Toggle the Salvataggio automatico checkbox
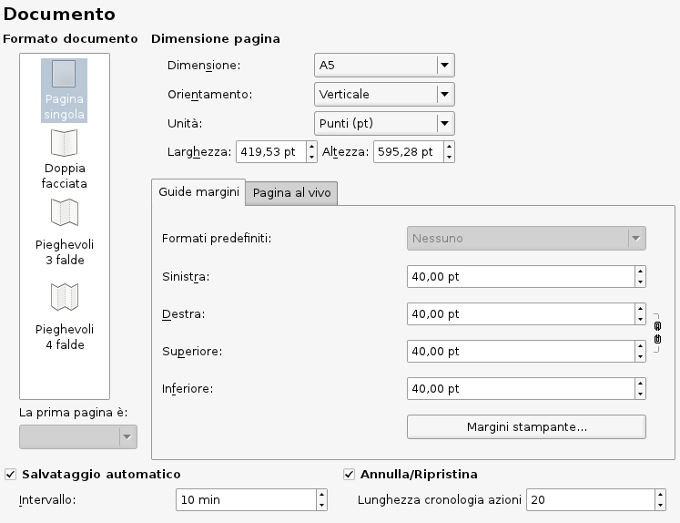The height and width of the screenshot is (523, 680). pos(10,474)
